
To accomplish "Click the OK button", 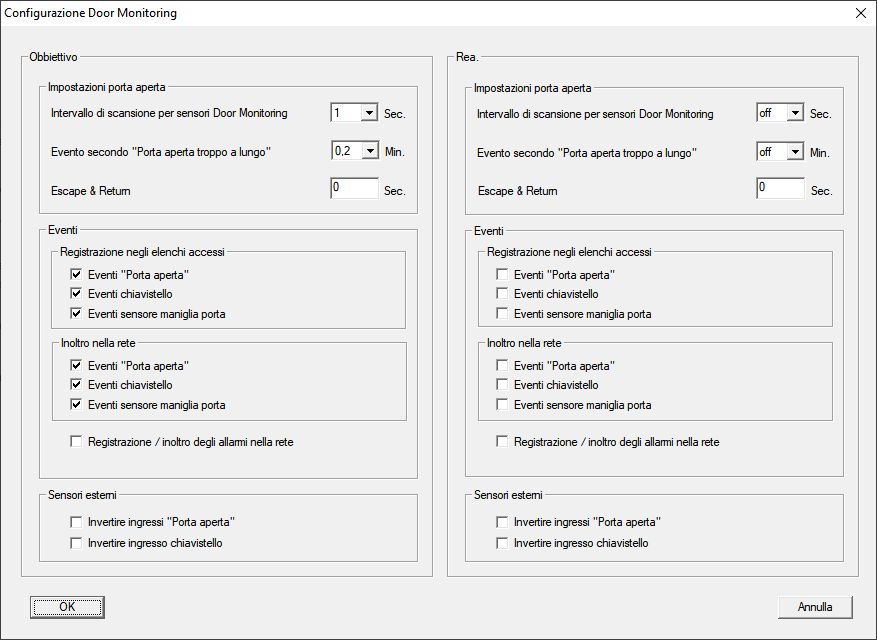I will click(67, 607).
